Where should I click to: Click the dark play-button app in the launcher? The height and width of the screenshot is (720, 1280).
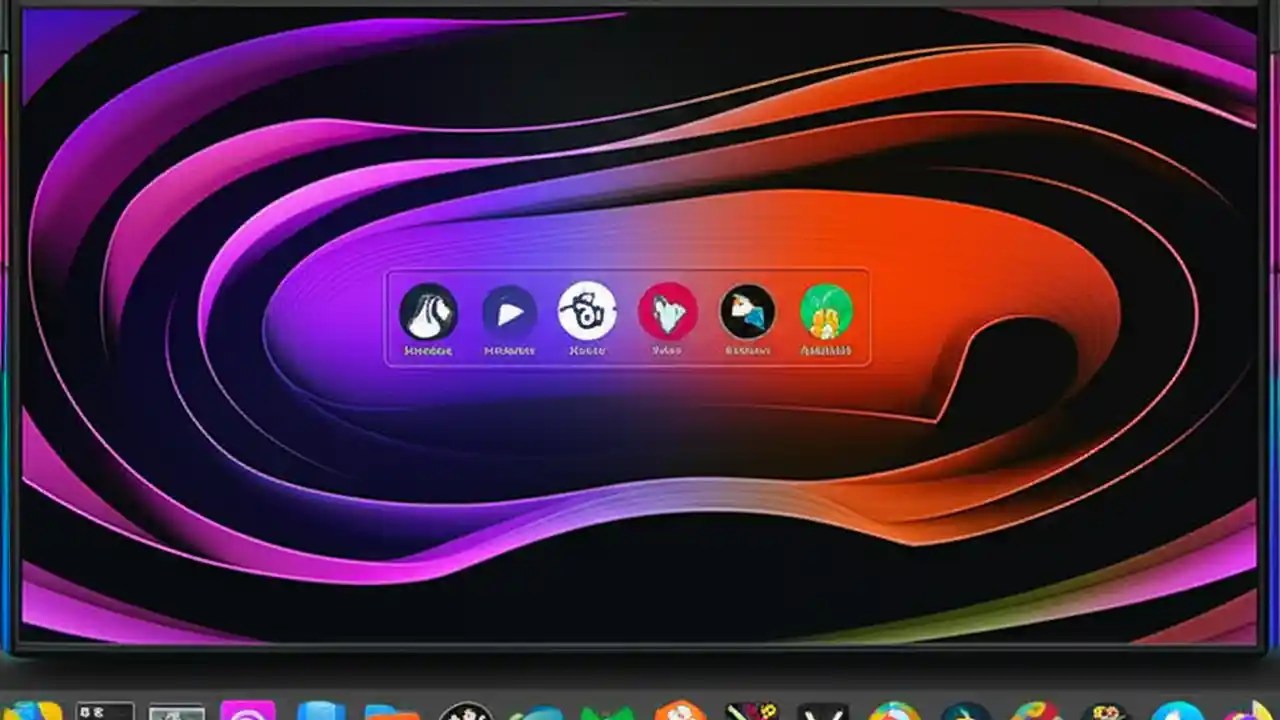coord(508,313)
